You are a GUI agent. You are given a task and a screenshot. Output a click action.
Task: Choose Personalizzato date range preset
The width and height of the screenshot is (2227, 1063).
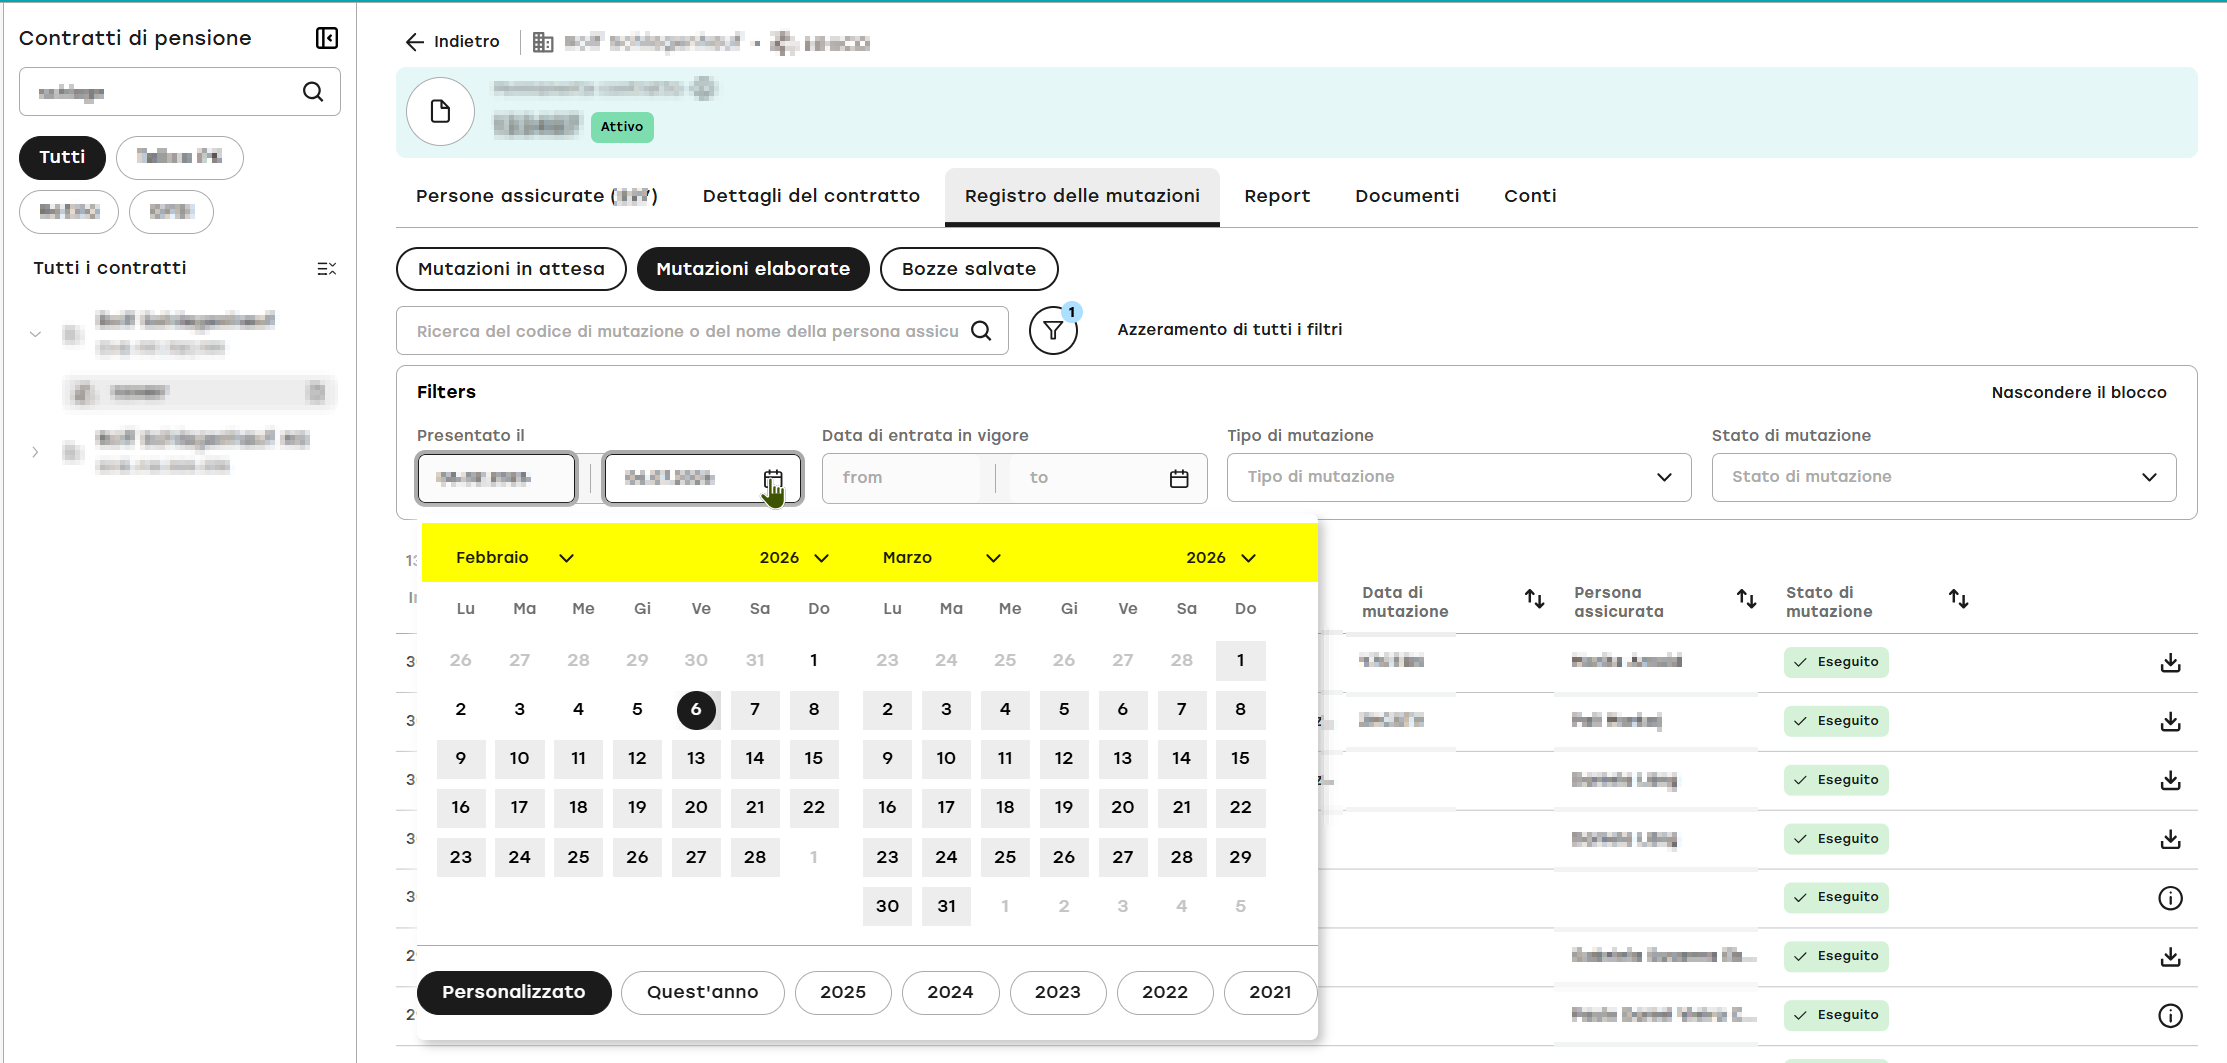coord(514,993)
